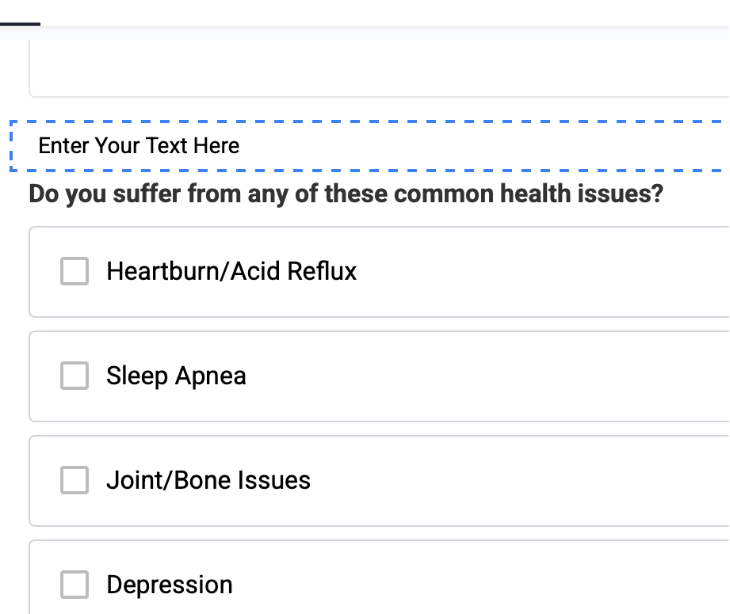Tick the Sleep Apnea checkbox

point(75,376)
